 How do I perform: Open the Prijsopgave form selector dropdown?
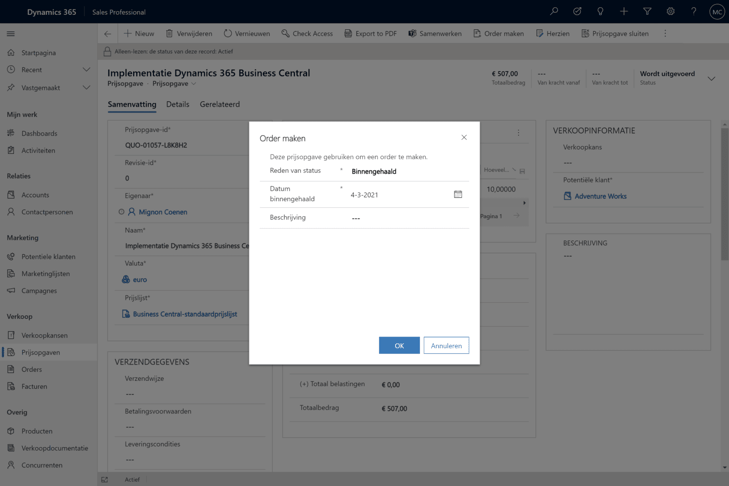pyautogui.click(x=174, y=84)
